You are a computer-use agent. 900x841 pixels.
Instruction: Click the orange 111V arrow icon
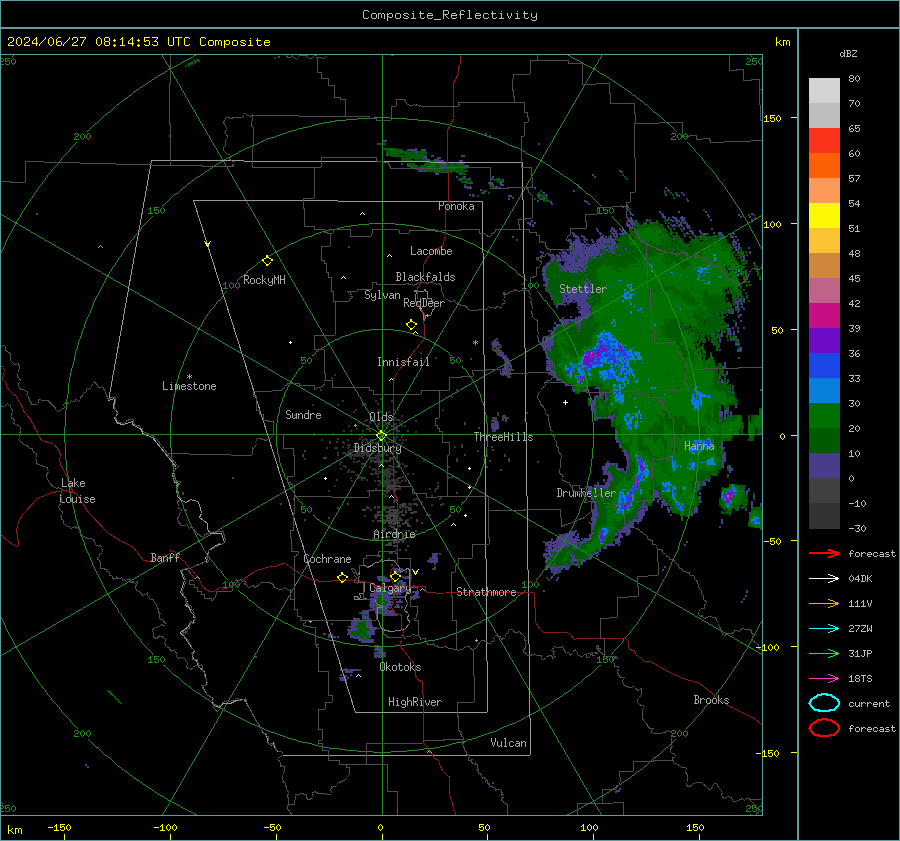[x=824, y=603]
